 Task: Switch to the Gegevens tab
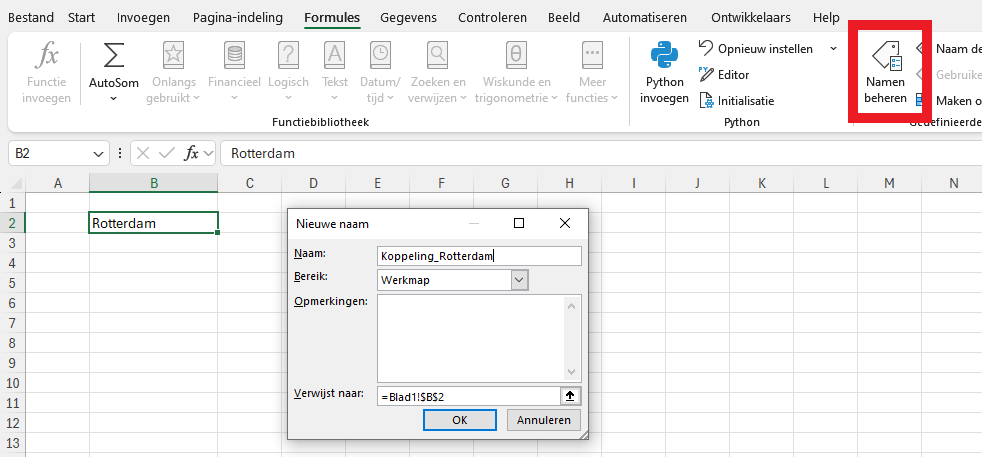408,18
